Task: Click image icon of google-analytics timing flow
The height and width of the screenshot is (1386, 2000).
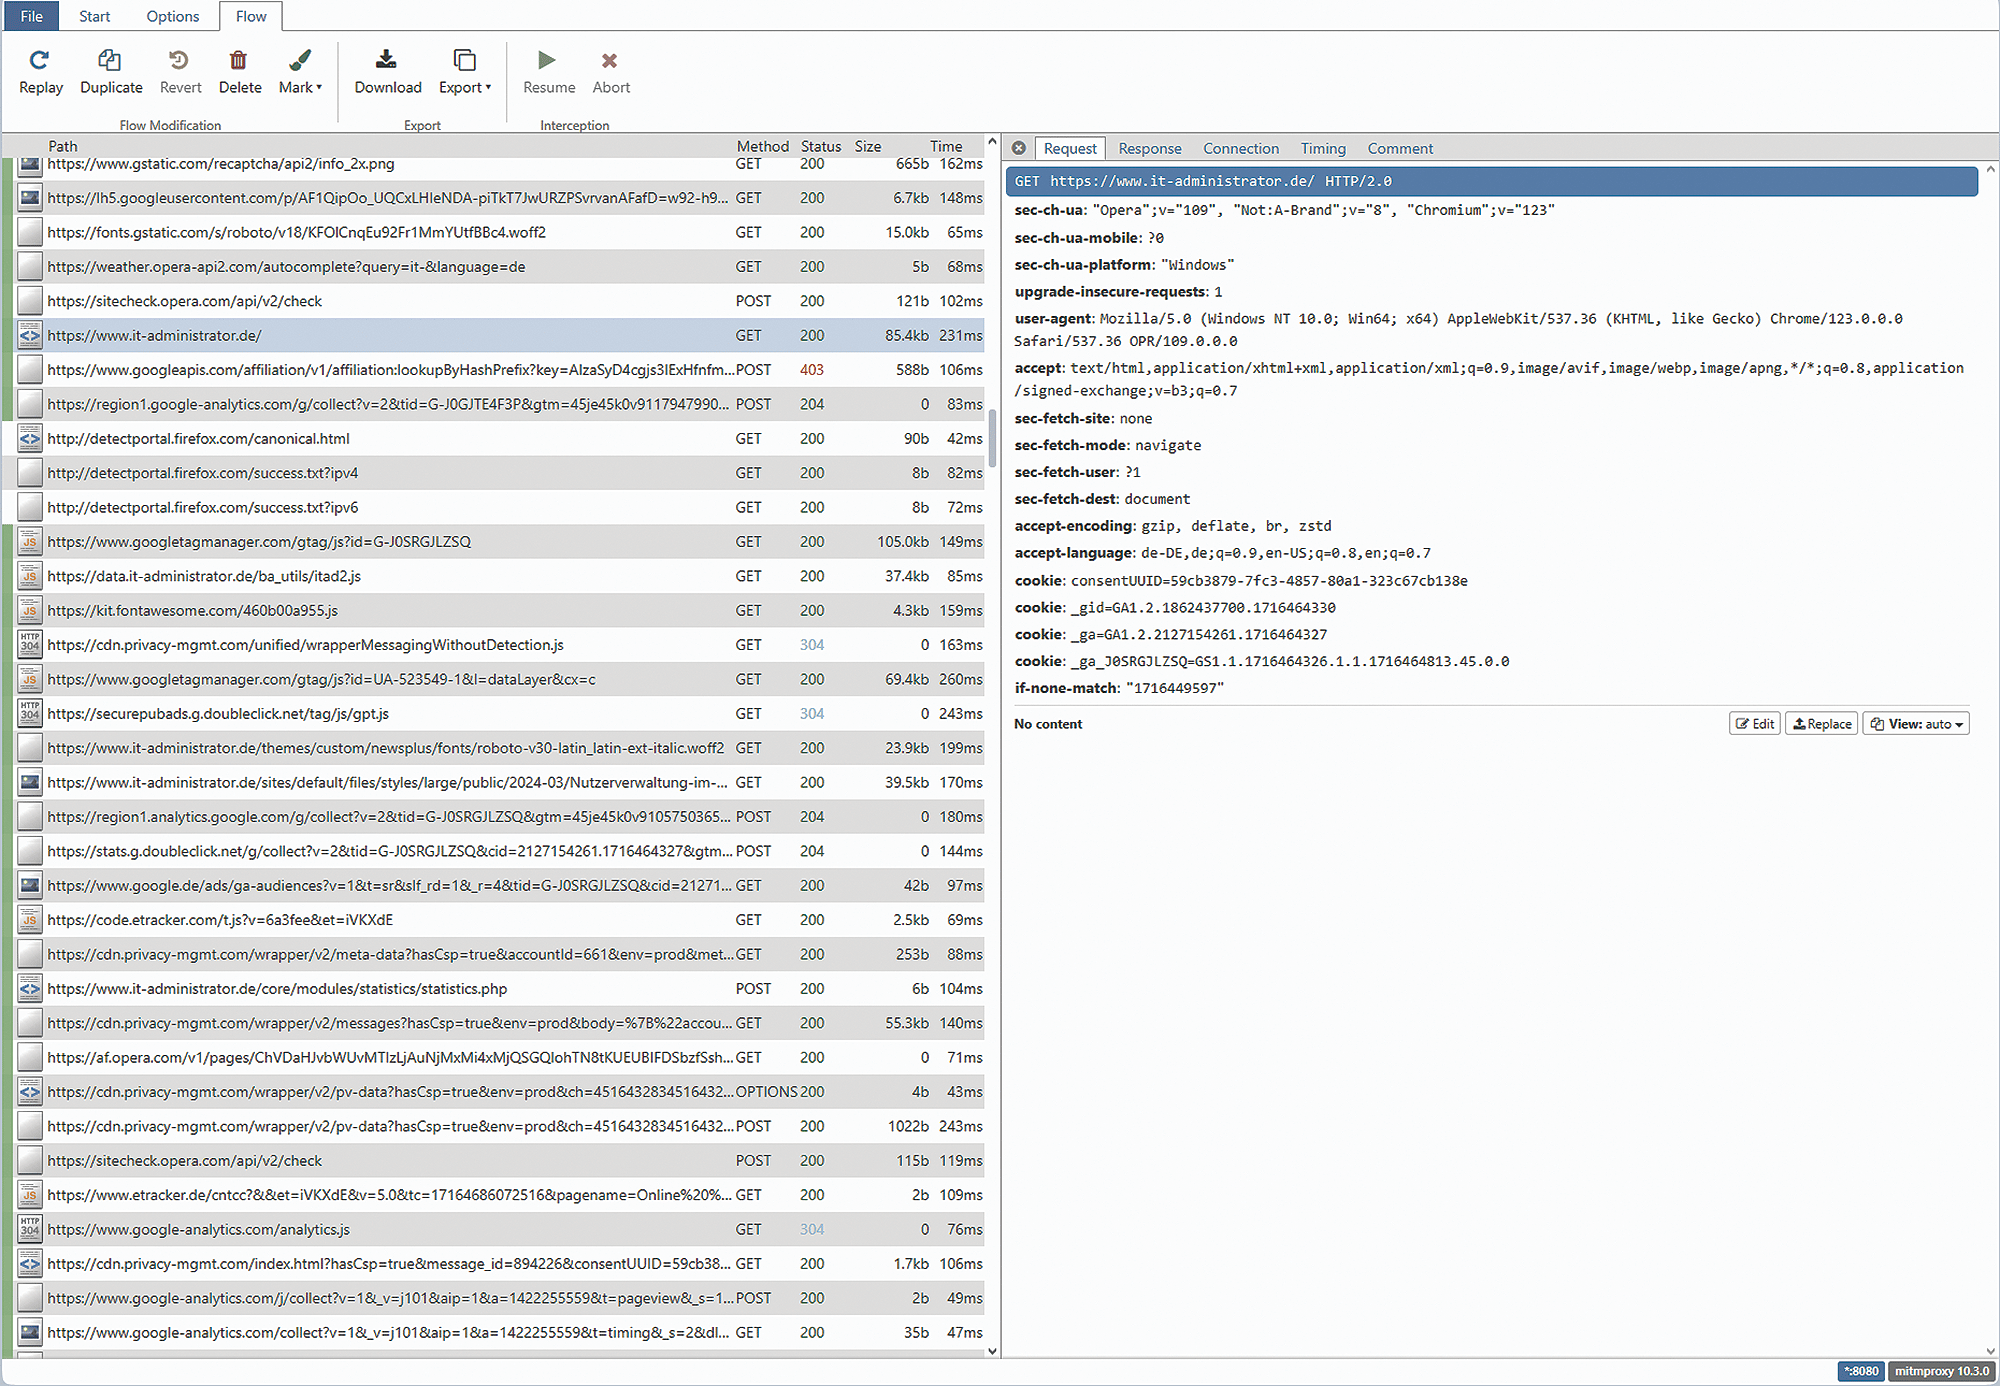Action: (30, 1333)
